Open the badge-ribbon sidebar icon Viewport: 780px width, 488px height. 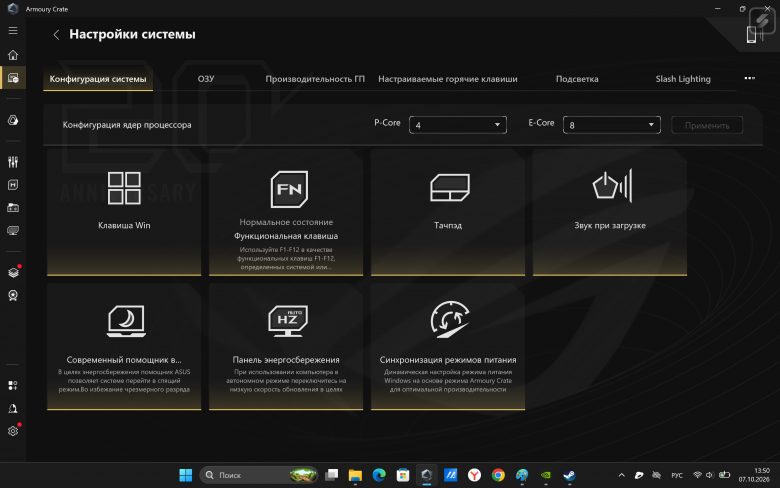point(13,295)
